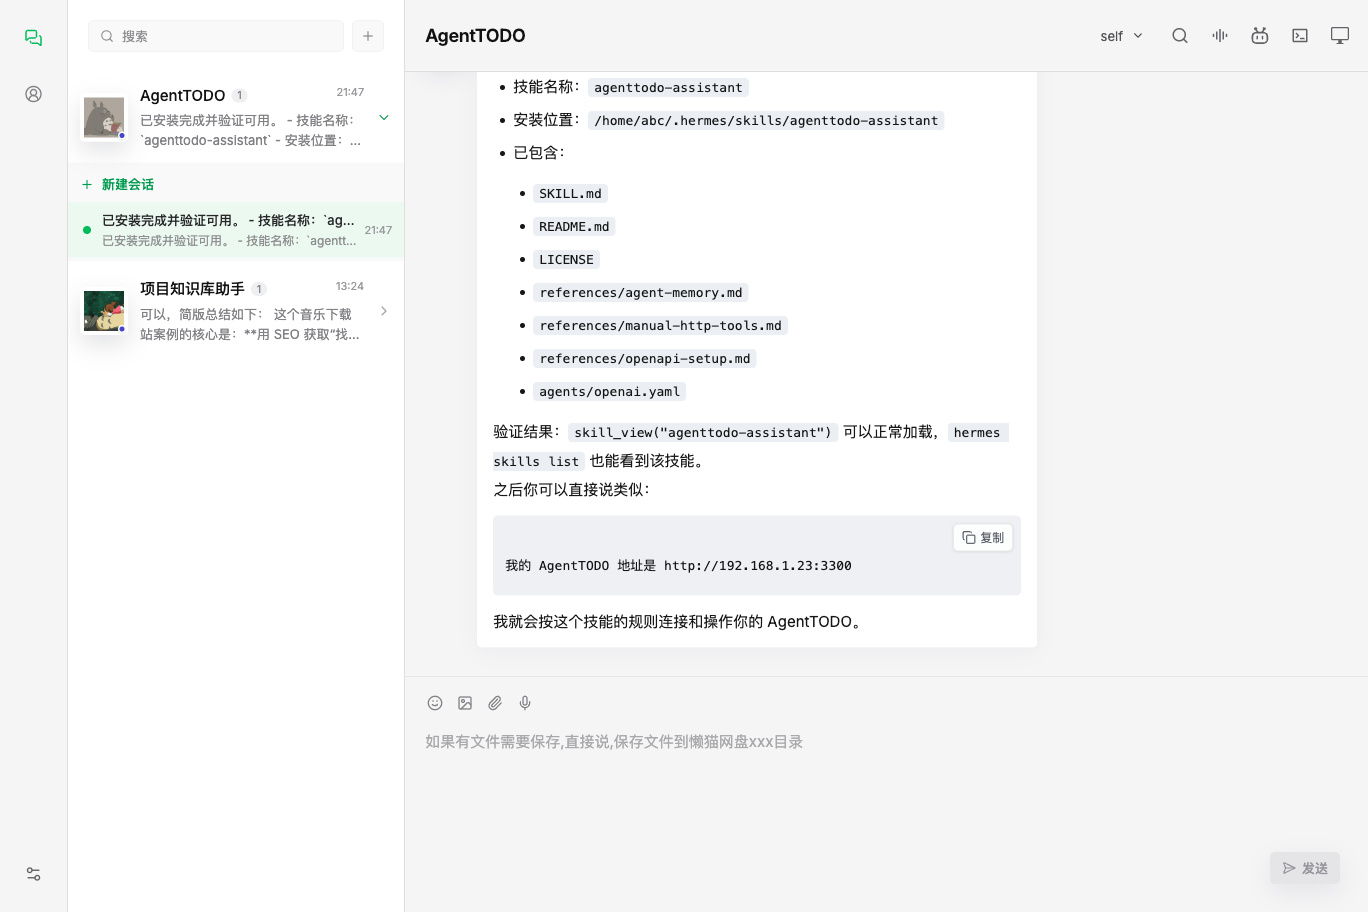Open the terminal icon in header
Image resolution: width=1368 pixels, height=912 pixels.
[1300, 36]
